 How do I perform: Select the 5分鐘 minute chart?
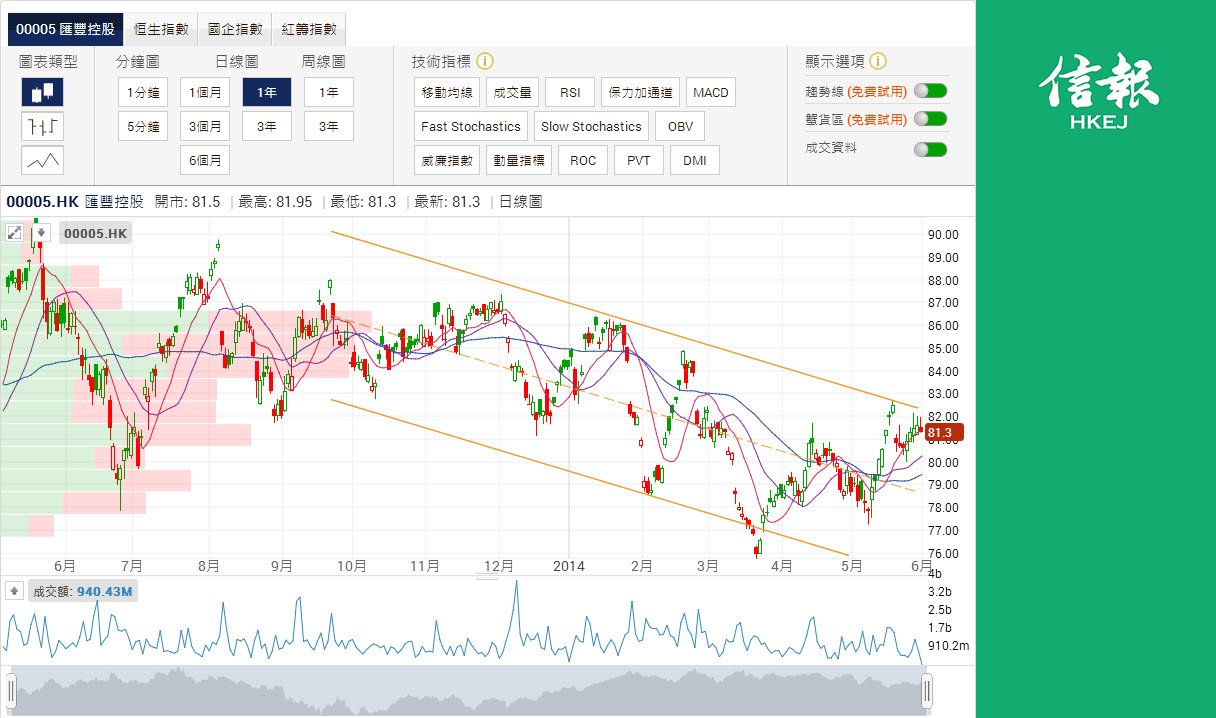143,126
